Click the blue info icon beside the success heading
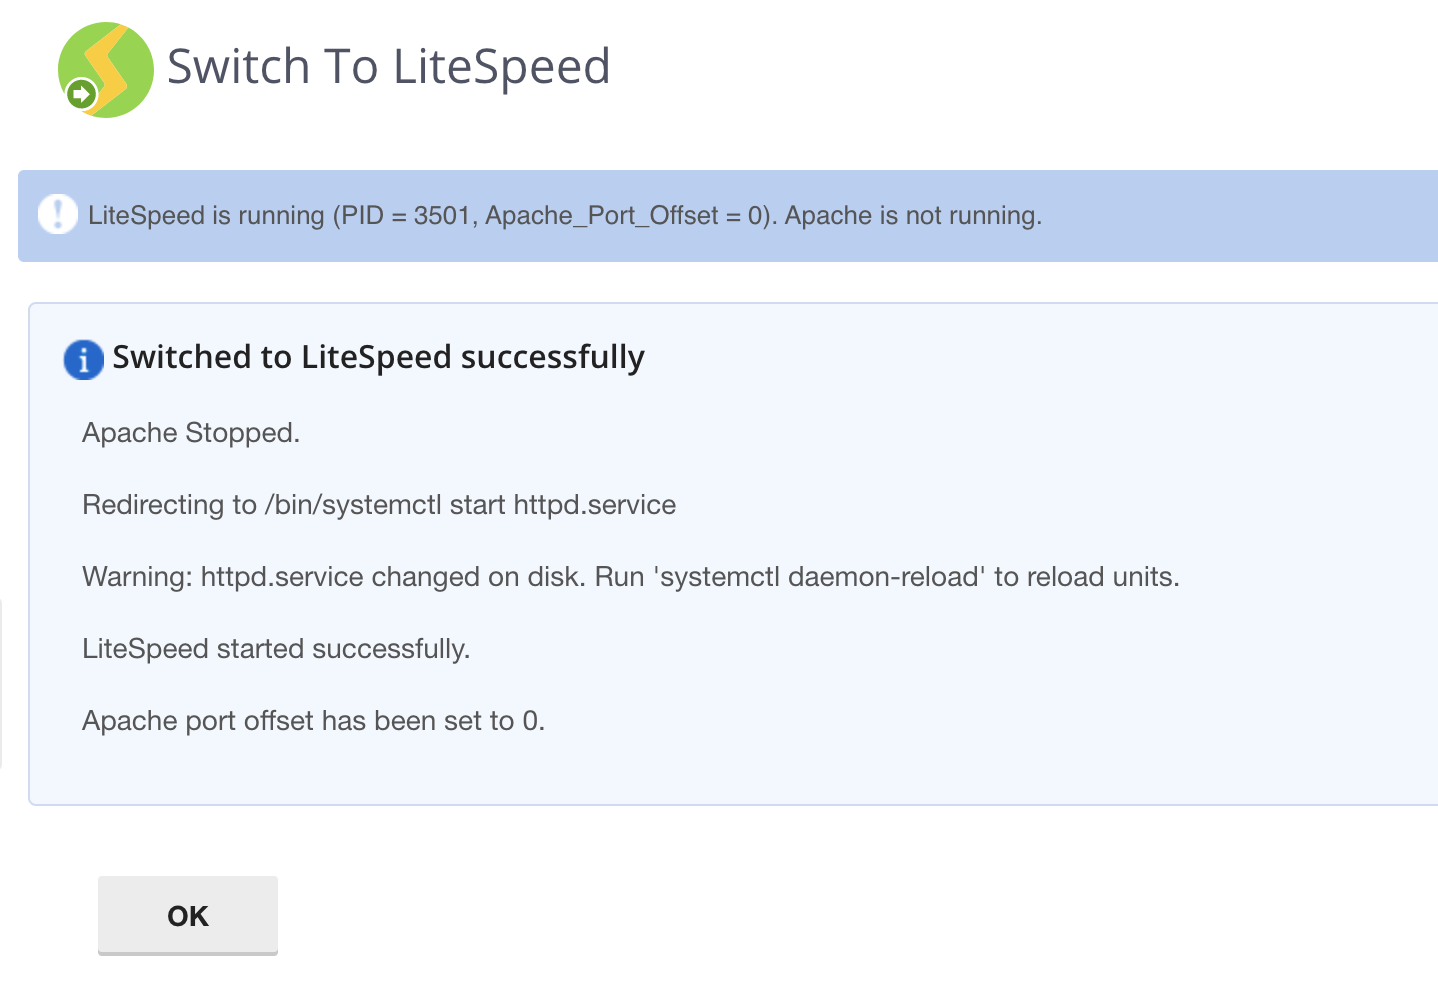The image size is (1438, 998). tap(84, 359)
